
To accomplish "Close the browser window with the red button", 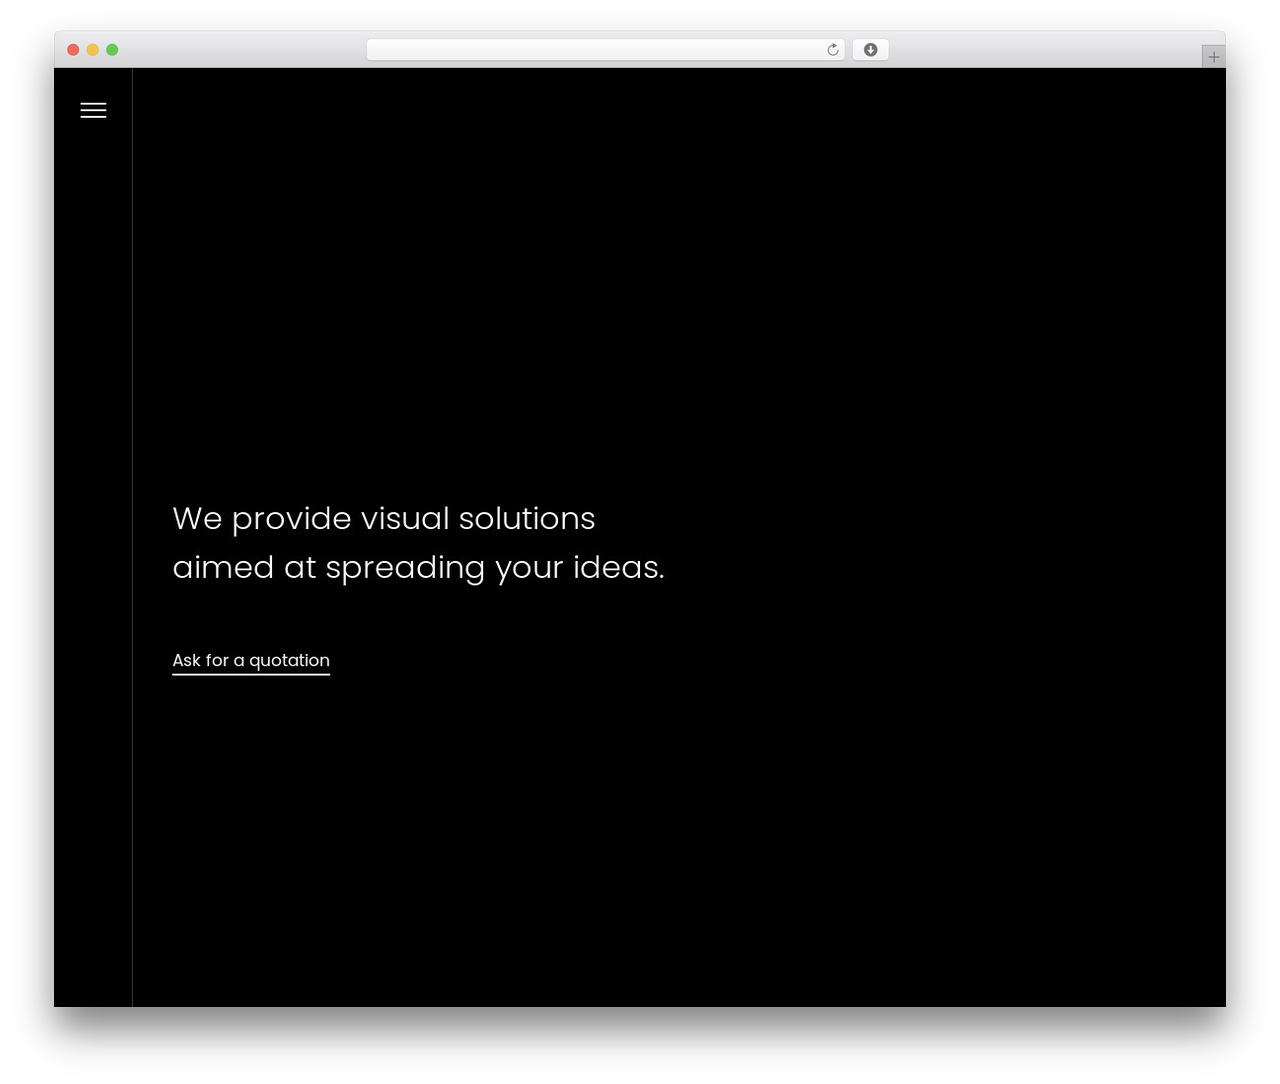I will coord(73,50).
